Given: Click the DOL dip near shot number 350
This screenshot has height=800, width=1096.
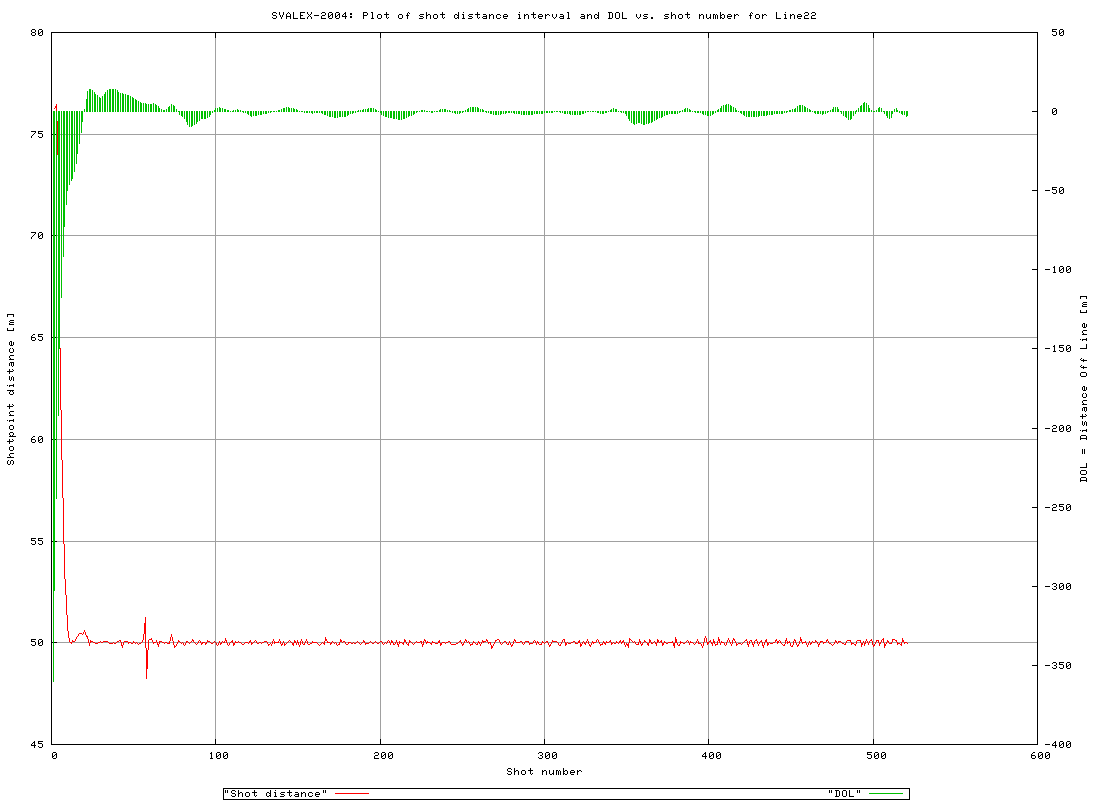Looking at the screenshot, I should 633,120.
